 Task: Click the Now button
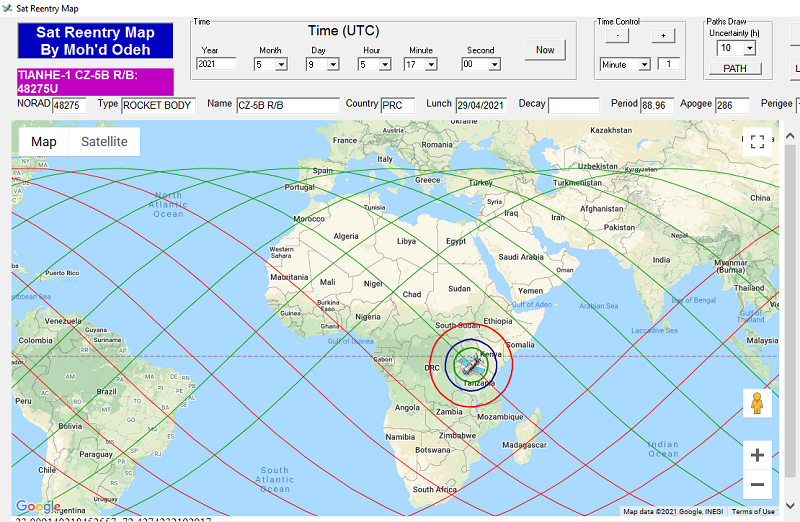pyautogui.click(x=545, y=50)
